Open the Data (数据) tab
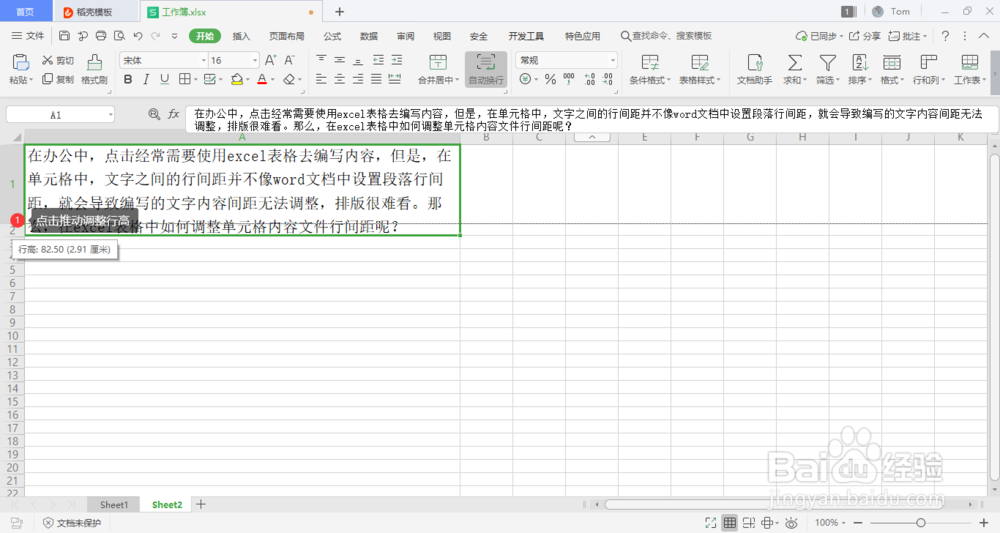Screen dimensions: 1000x533 tap(369, 36)
